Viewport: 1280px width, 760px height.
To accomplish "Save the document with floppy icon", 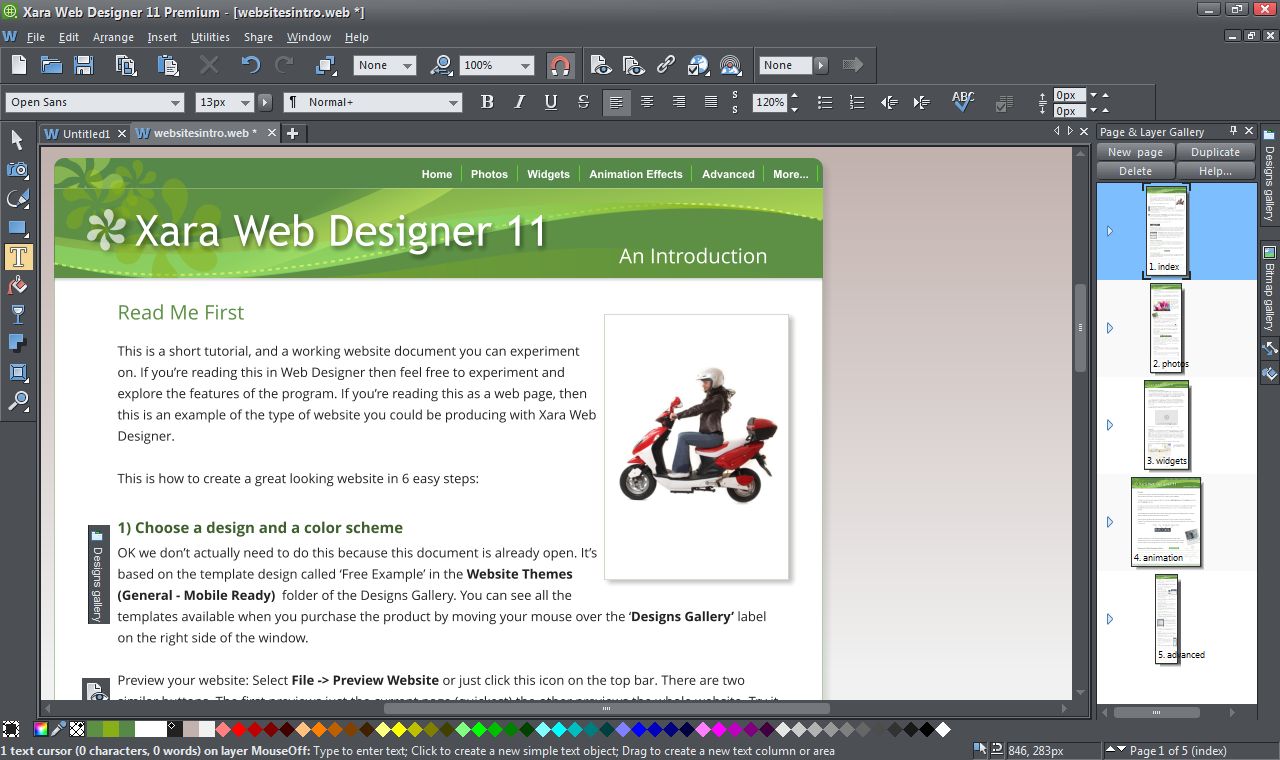I will (x=83, y=65).
